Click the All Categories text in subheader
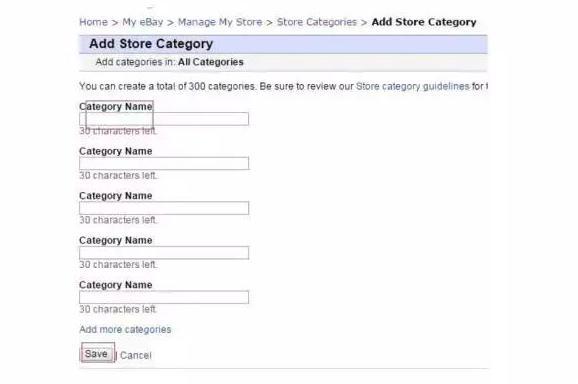 click(211, 62)
